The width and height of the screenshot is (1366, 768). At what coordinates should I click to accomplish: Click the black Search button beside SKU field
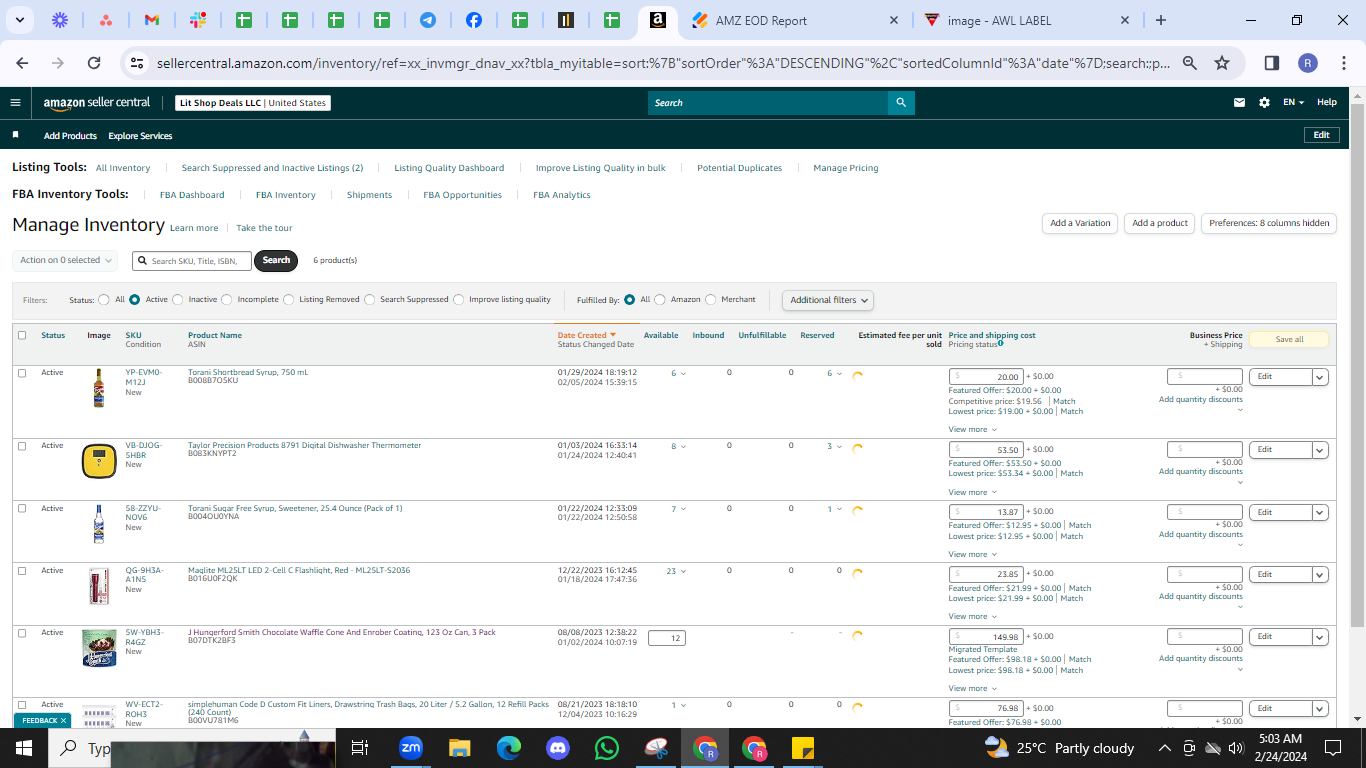coord(276,260)
